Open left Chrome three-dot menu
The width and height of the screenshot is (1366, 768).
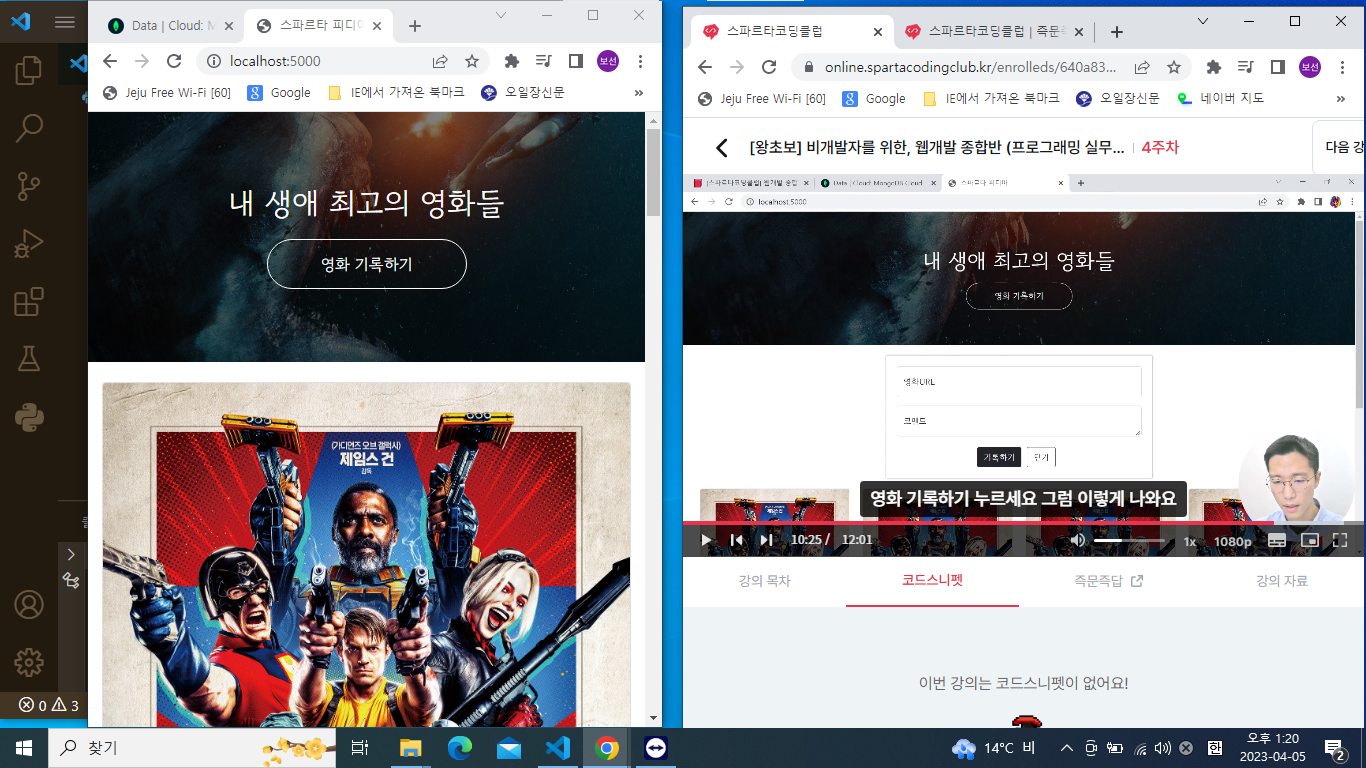click(640, 61)
